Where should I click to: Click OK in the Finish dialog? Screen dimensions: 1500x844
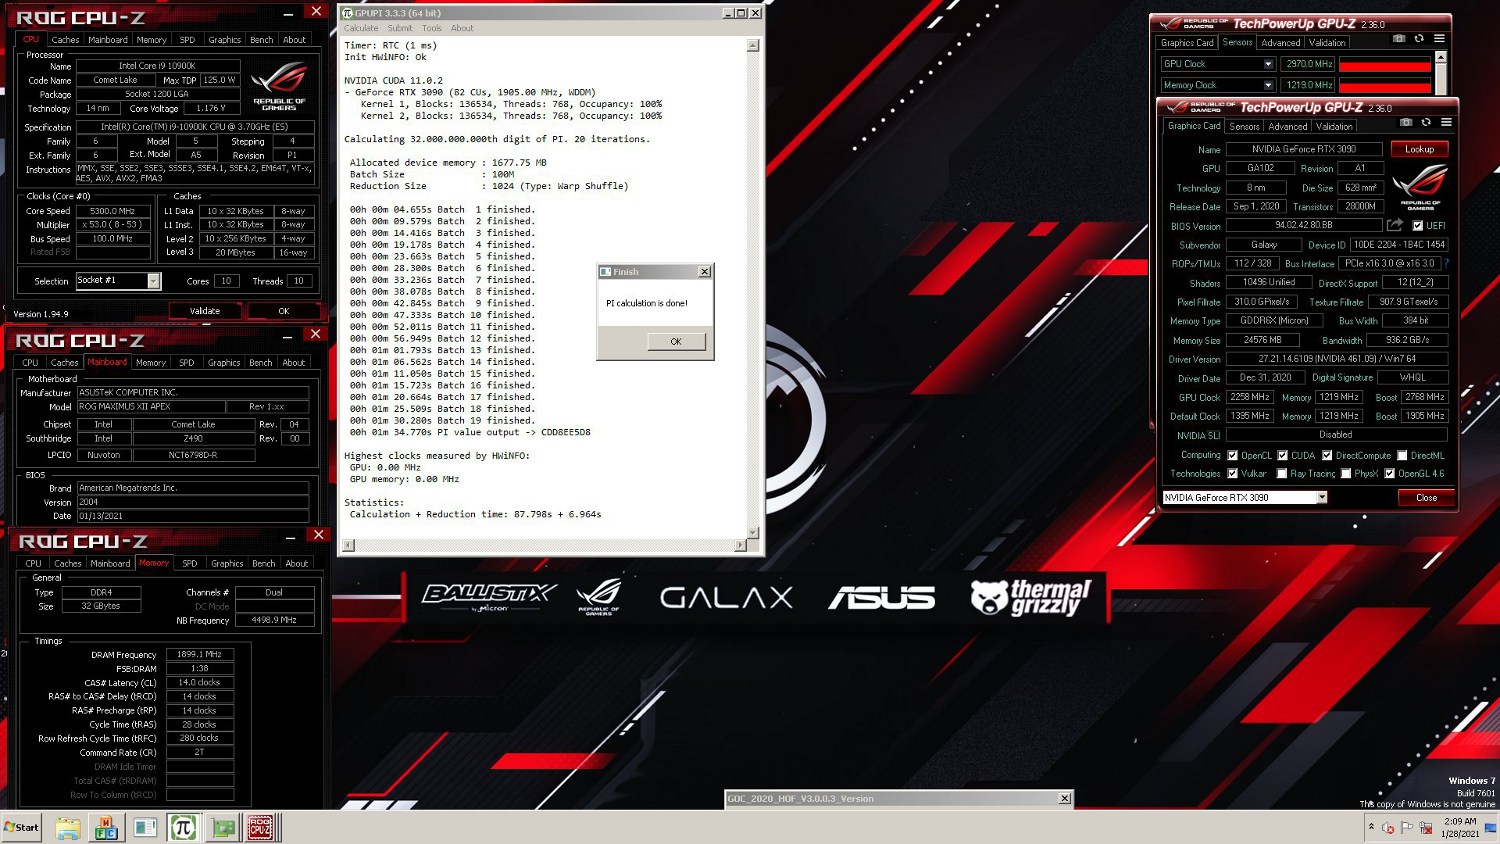[676, 342]
